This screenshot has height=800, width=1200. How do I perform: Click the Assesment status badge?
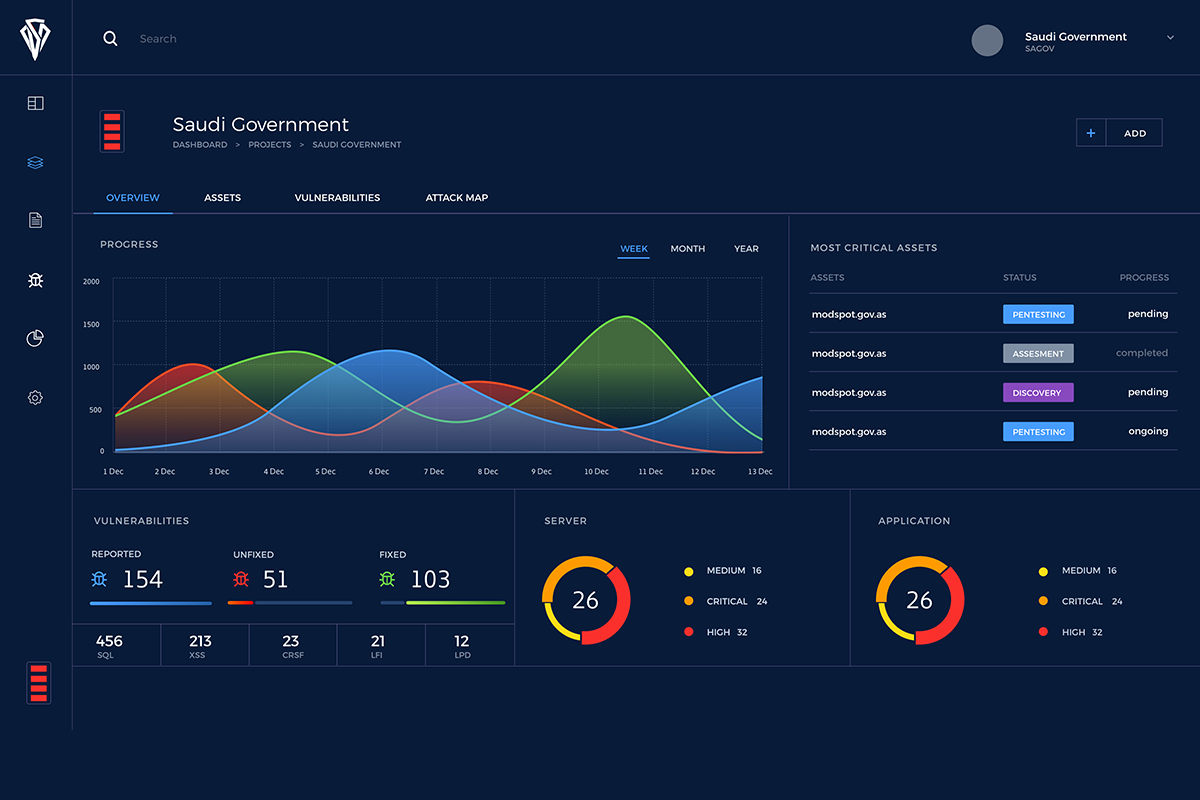(1038, 353)
